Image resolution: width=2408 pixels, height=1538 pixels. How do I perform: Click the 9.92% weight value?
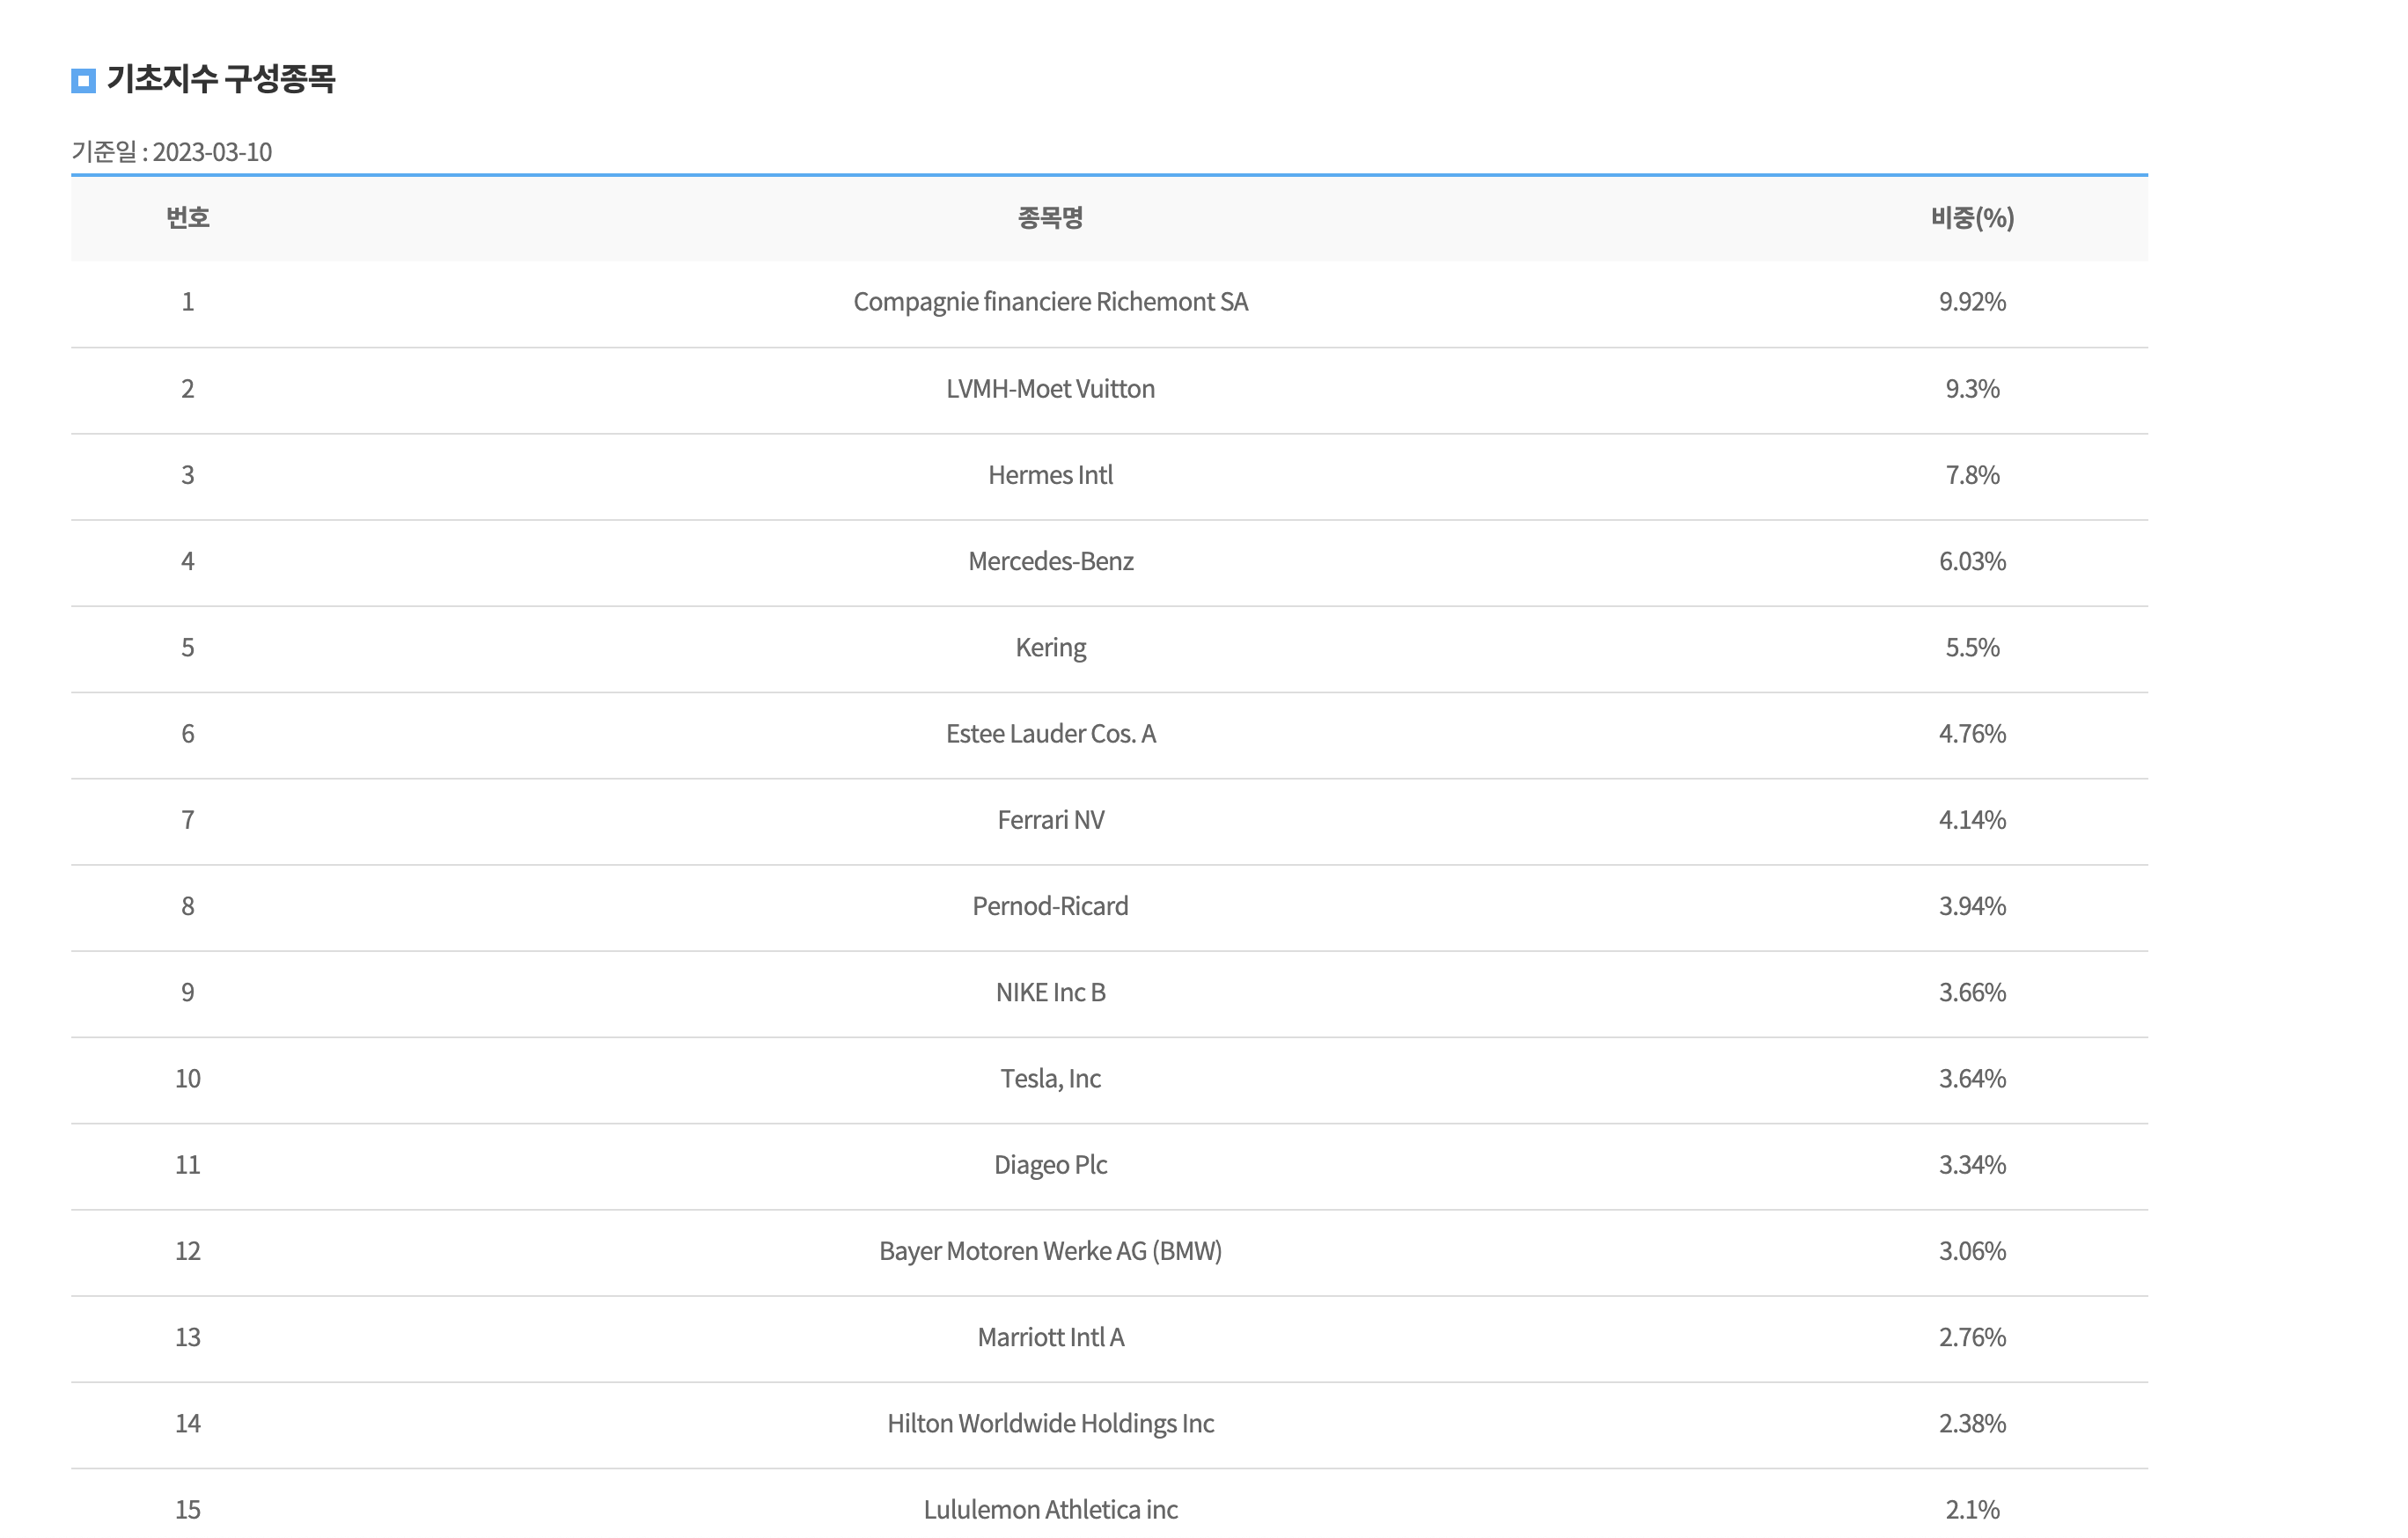tap(1972, 302)
